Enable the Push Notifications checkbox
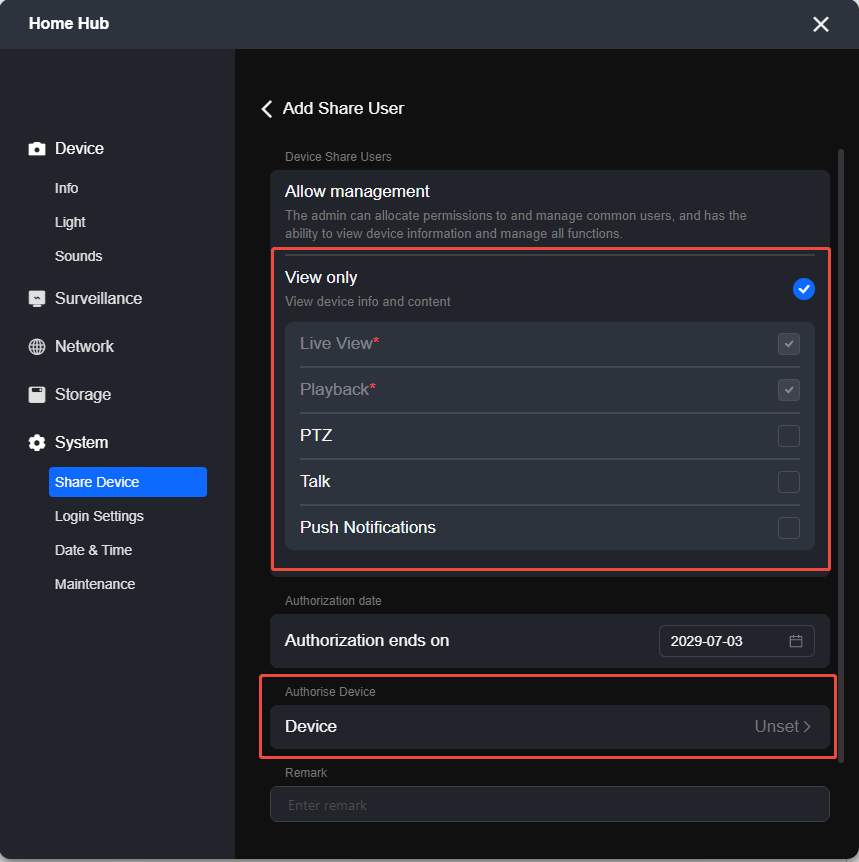 [789, 528]
